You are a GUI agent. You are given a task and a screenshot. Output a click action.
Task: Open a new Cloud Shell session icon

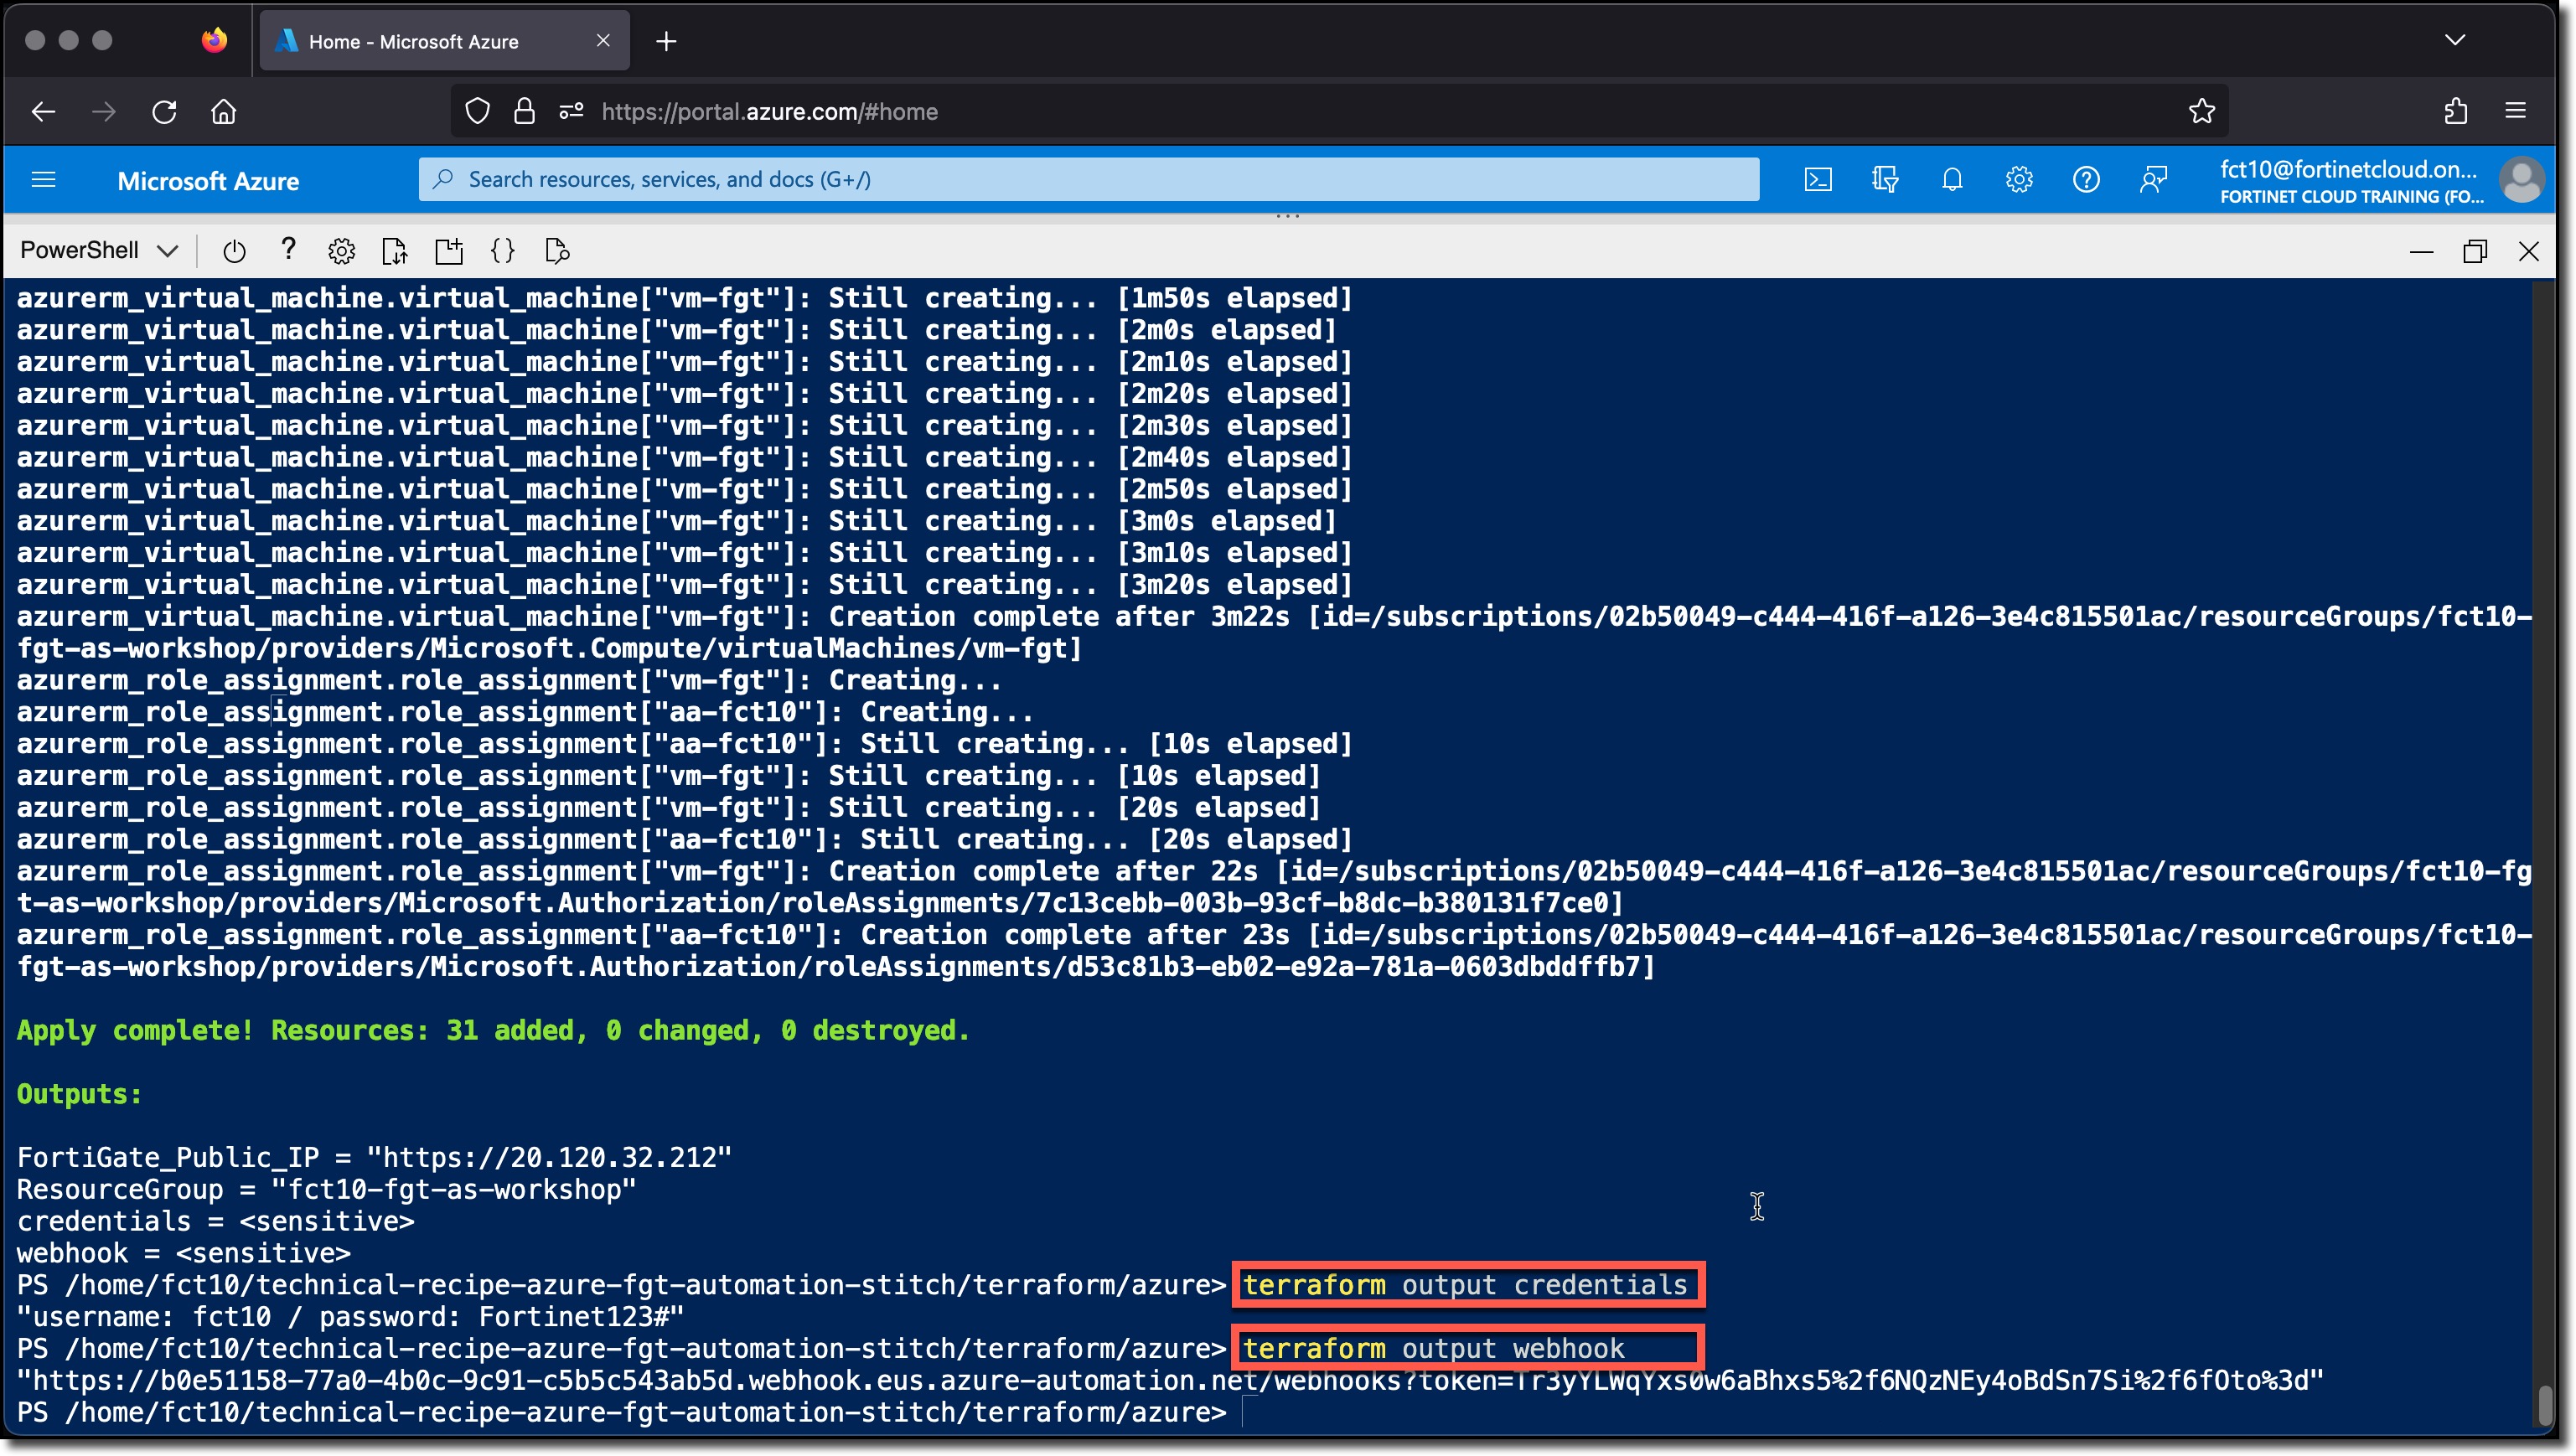(449, 251)
